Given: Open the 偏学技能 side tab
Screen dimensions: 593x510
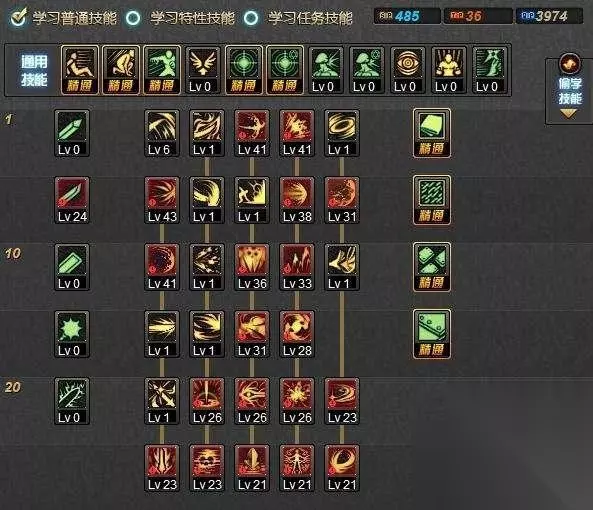Looking at the screenshot, I should (x=569, y=91).
